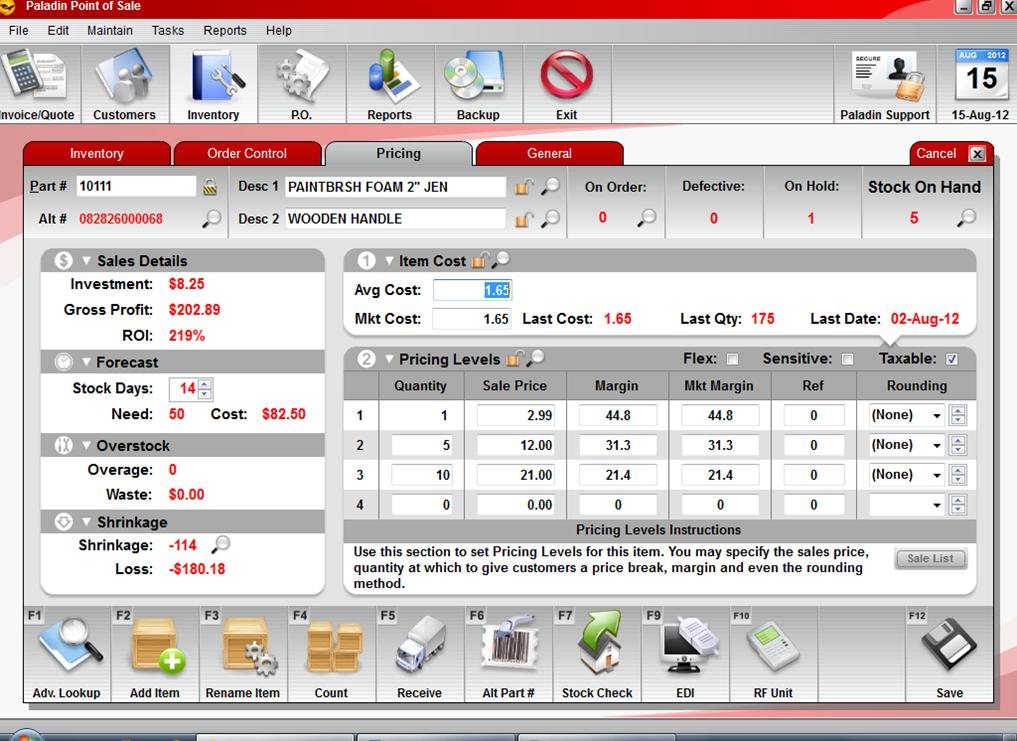This screenshot has width=1017, height=741.
Task: Collapse the Sales Details section
Action: click(86, 261)
